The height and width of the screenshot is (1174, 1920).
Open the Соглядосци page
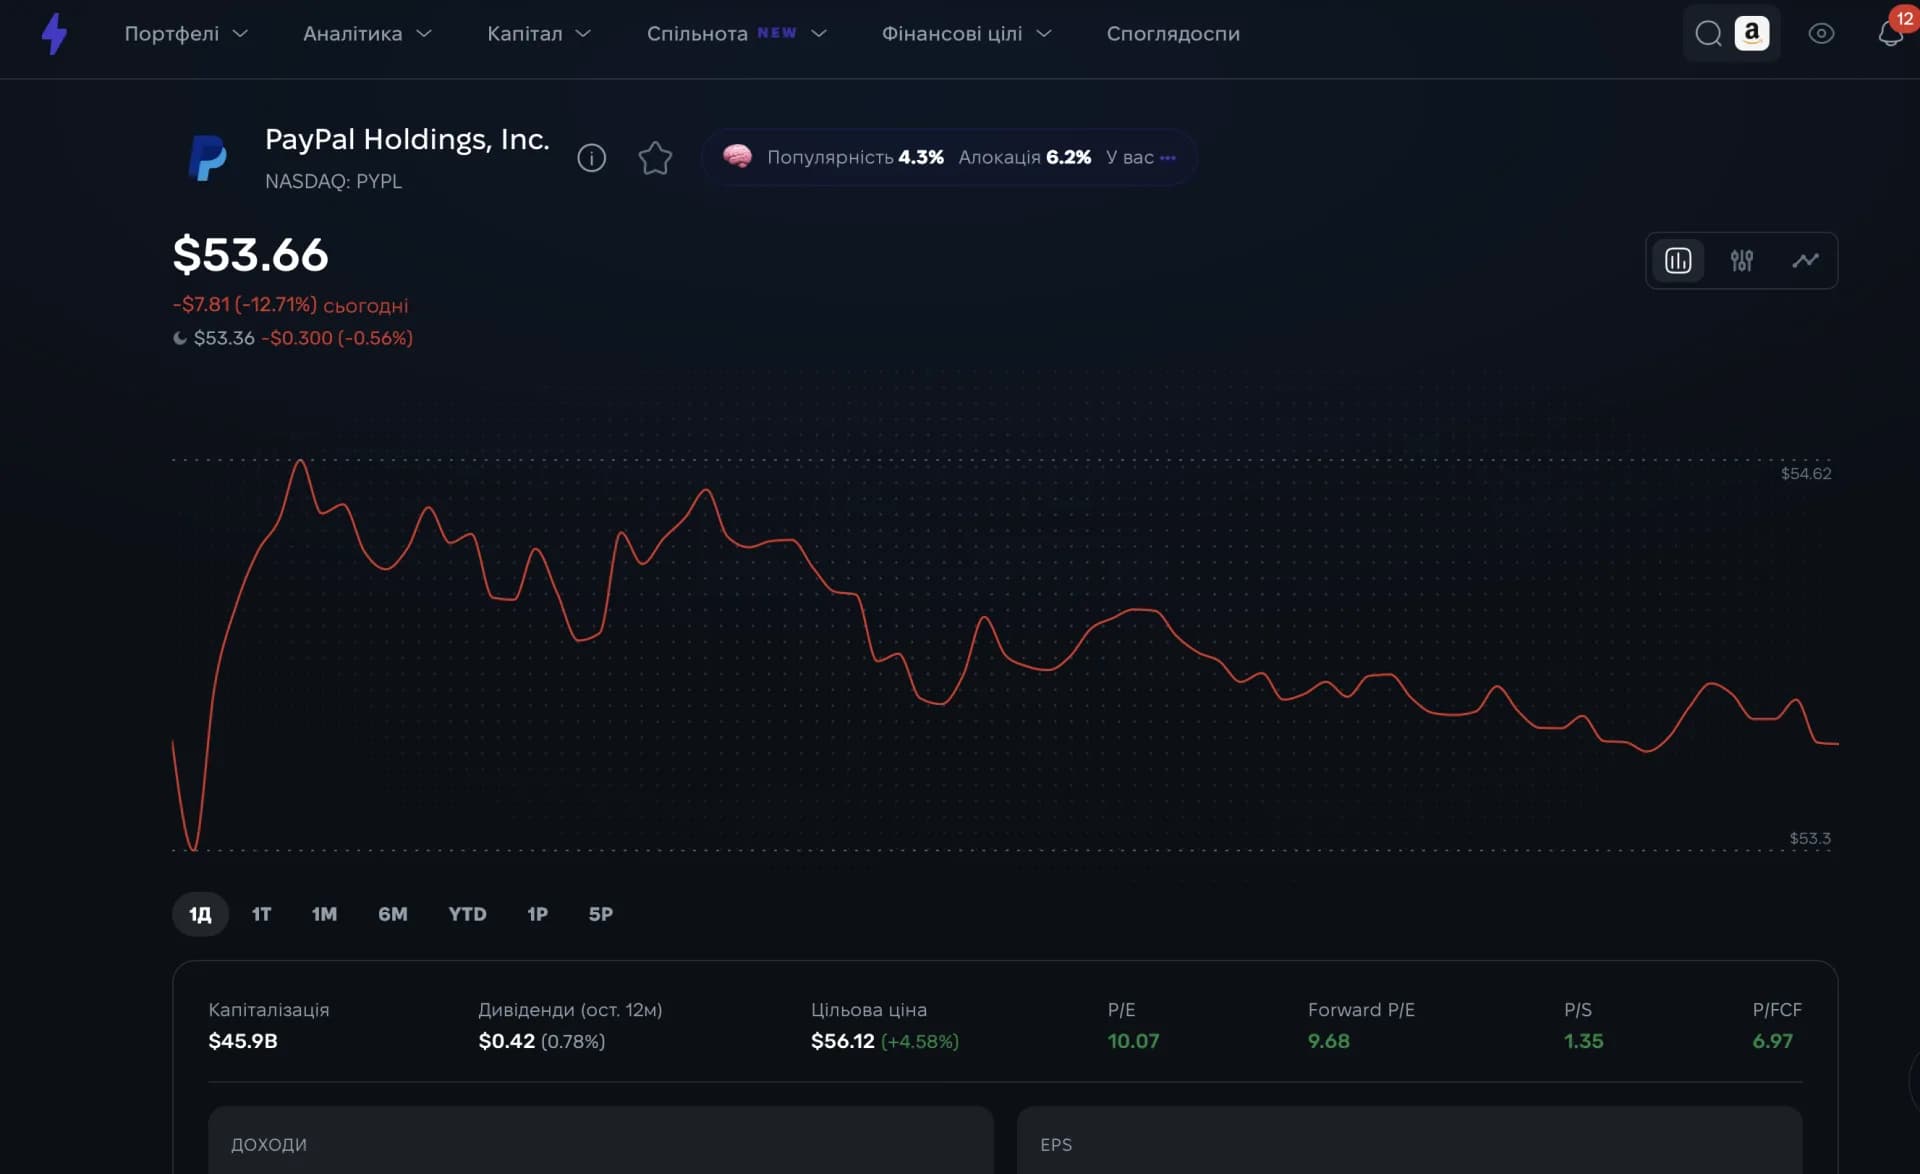[x=1173, y=34]
